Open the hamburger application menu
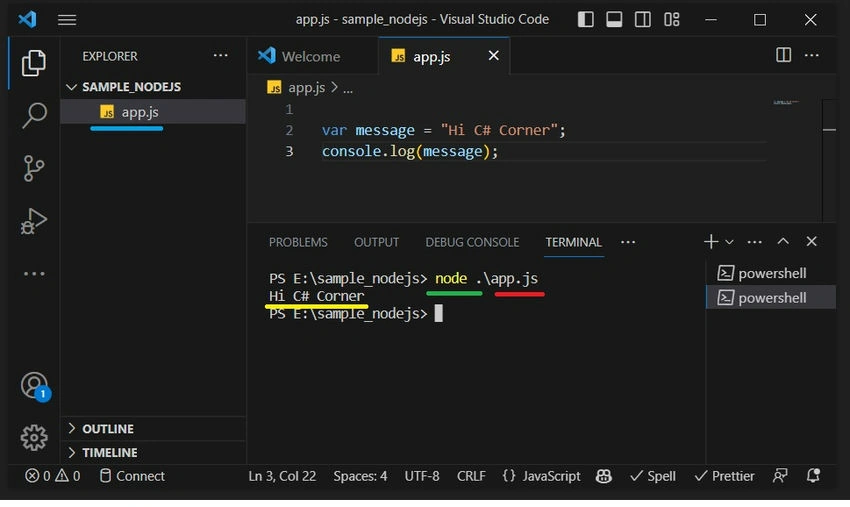The image size is (850, 507). 67,20
